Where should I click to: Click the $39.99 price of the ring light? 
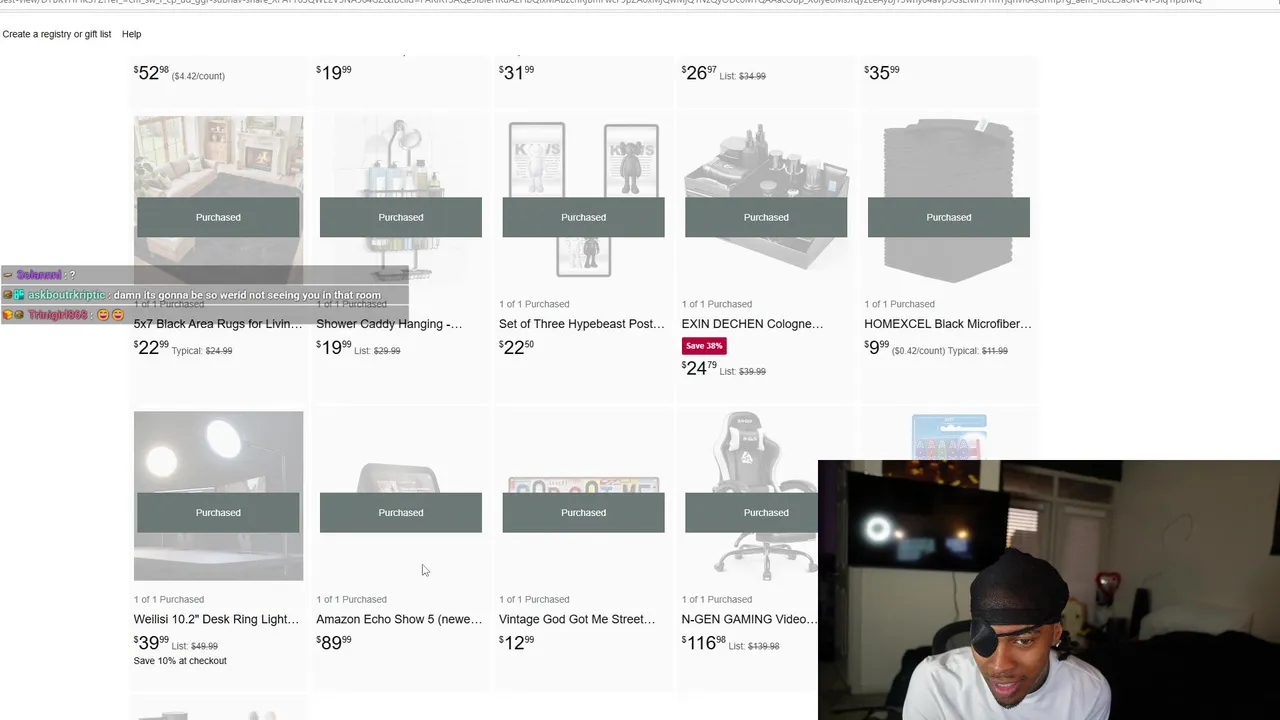pyautogui.click(x=151, y=642)
